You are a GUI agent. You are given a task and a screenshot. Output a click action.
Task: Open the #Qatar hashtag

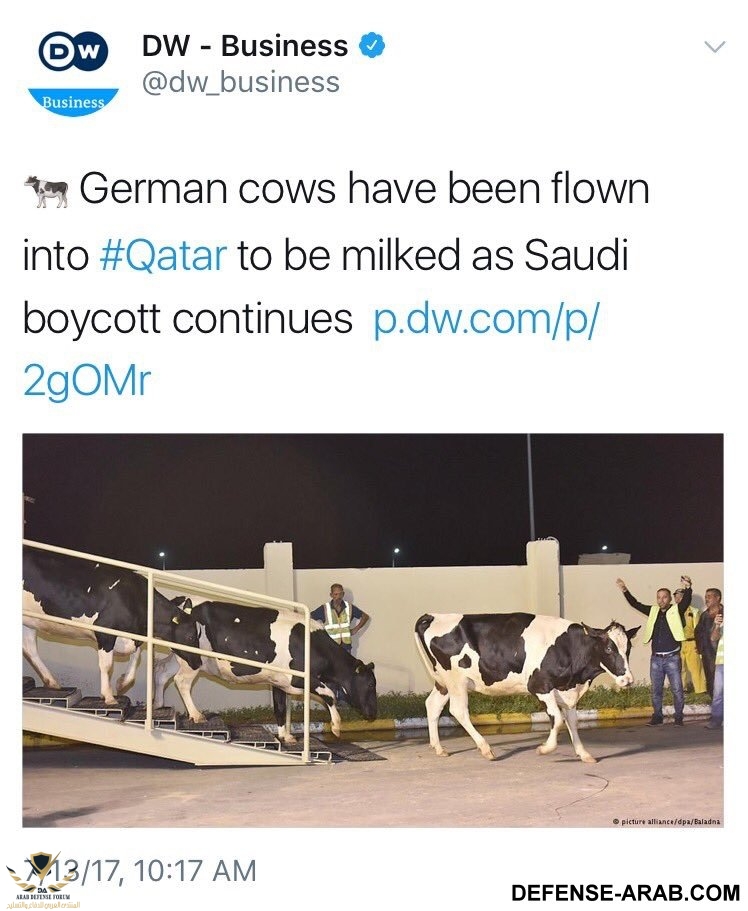tap(164, 255)
